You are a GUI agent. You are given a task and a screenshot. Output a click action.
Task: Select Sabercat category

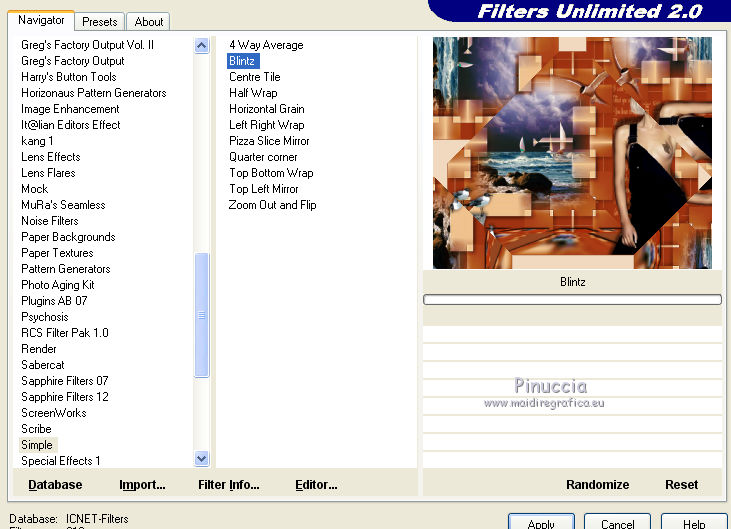coord(42,365)
